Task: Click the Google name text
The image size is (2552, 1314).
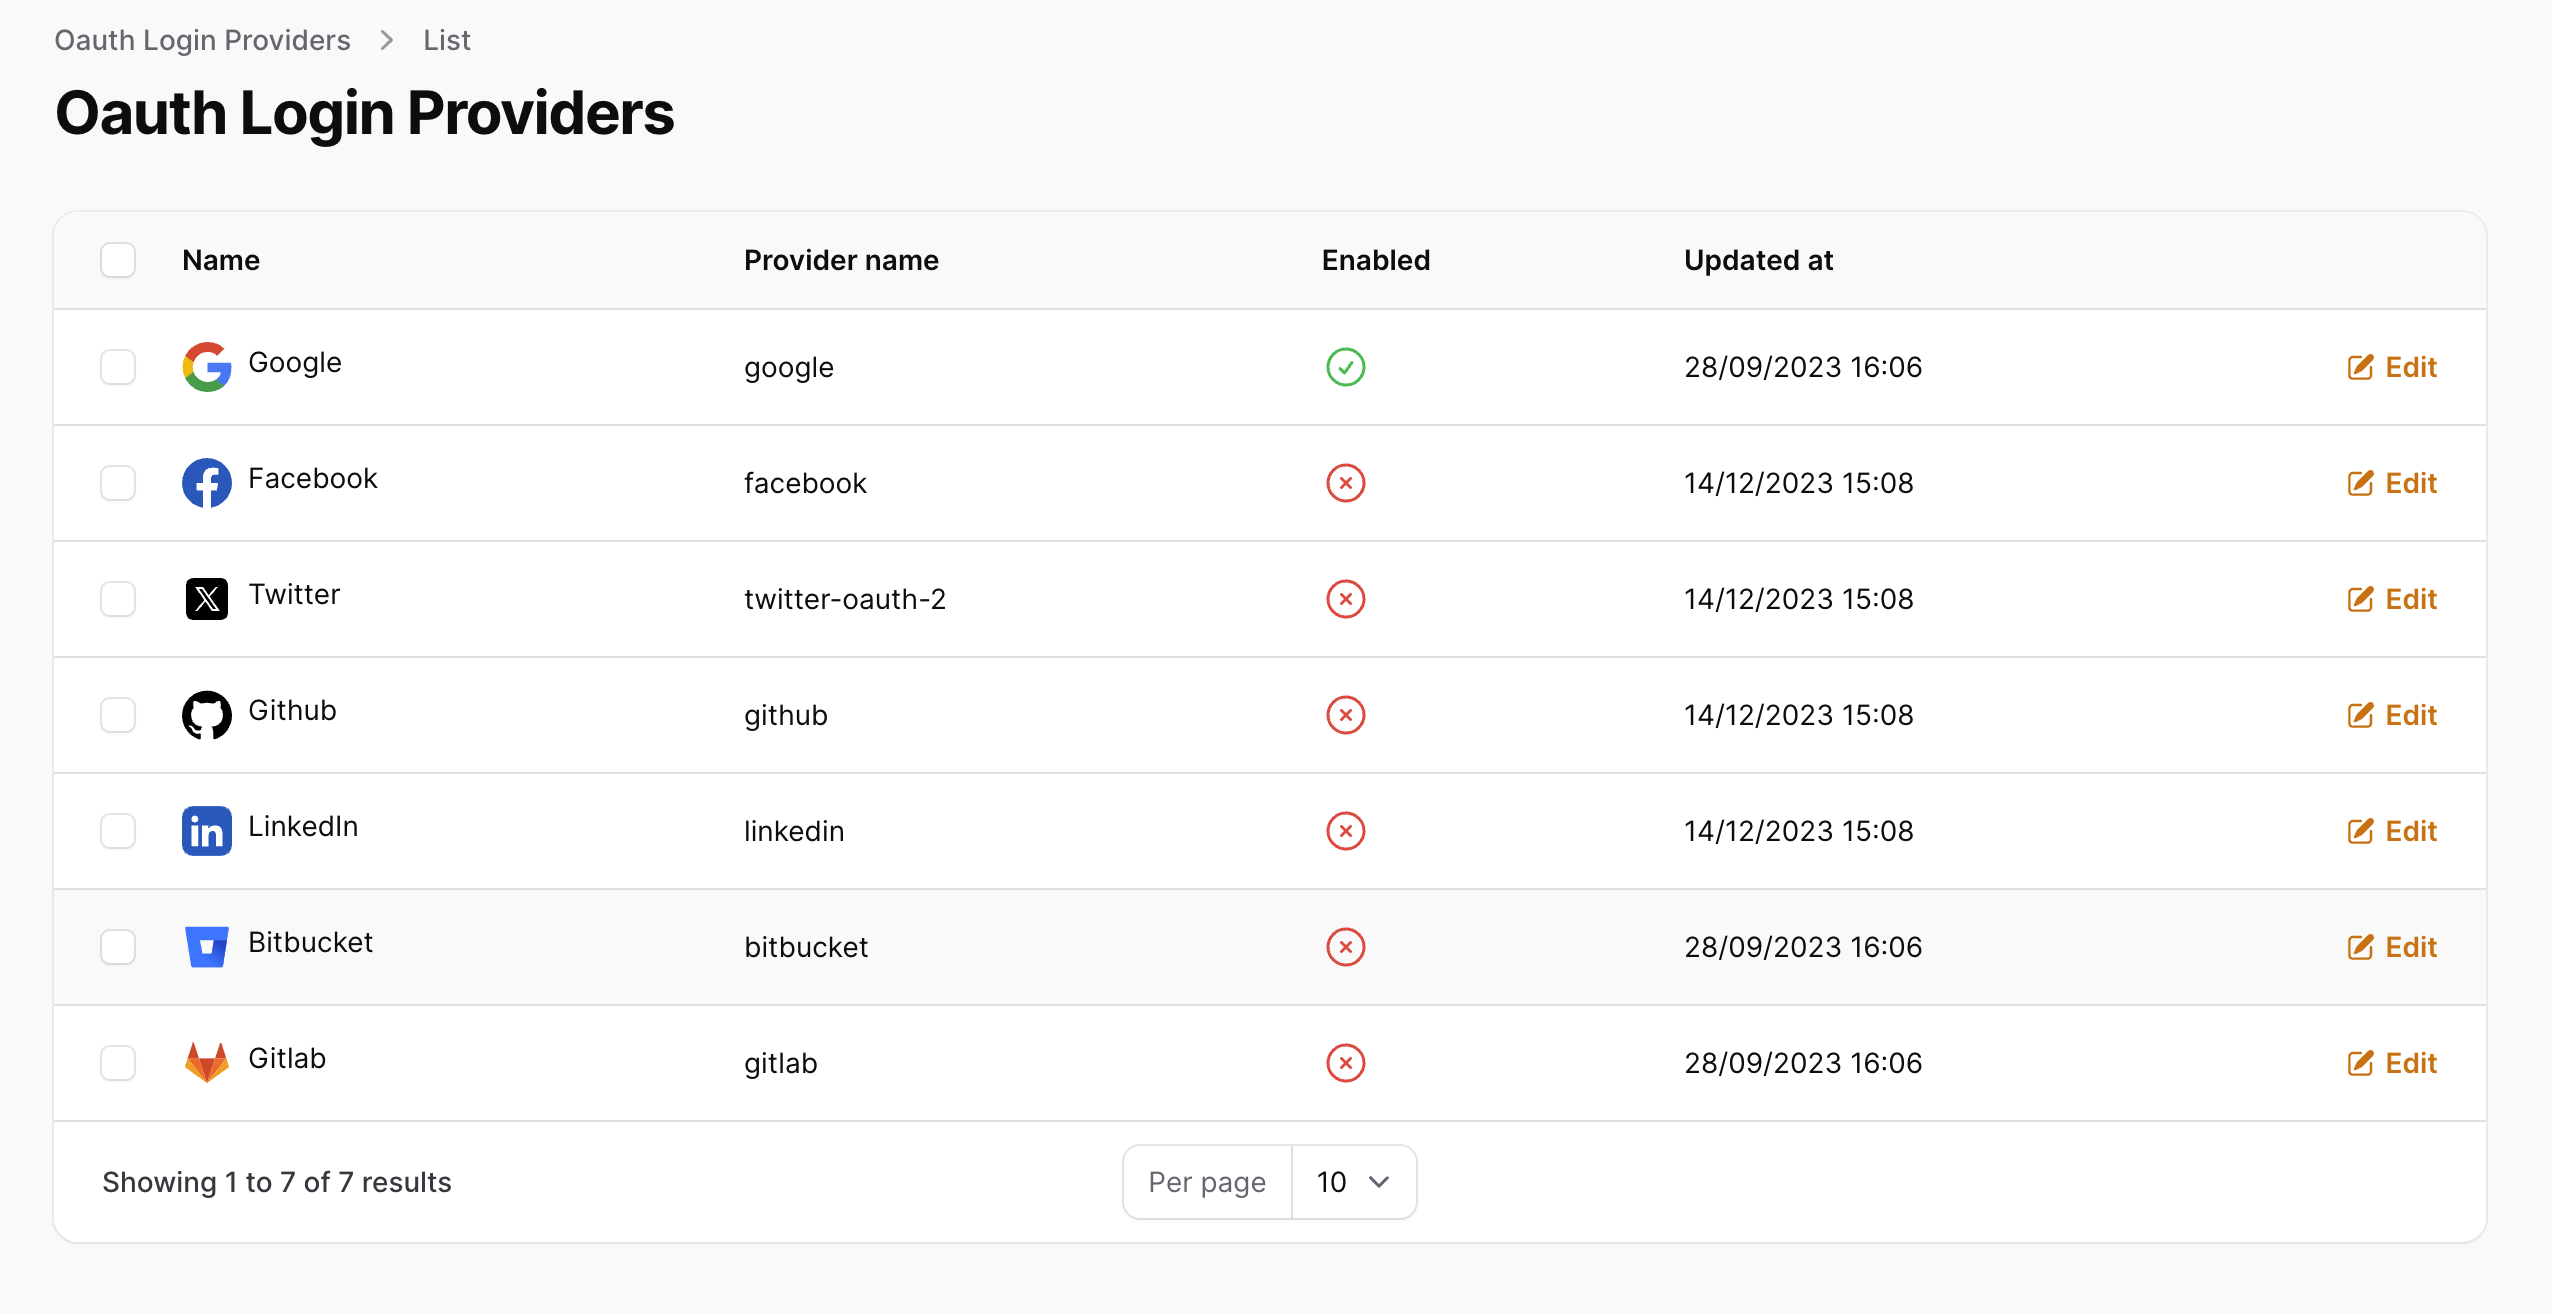Action: 295,362
